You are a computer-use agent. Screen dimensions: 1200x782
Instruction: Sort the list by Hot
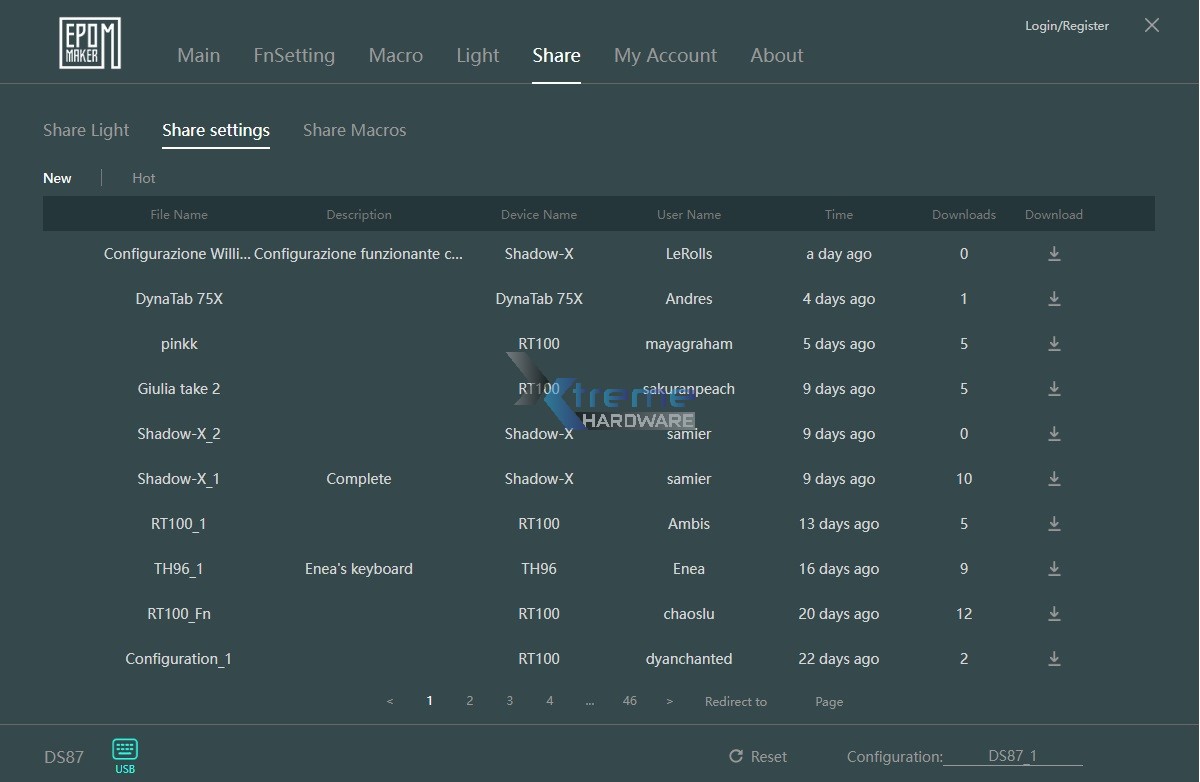click(143, 178)
